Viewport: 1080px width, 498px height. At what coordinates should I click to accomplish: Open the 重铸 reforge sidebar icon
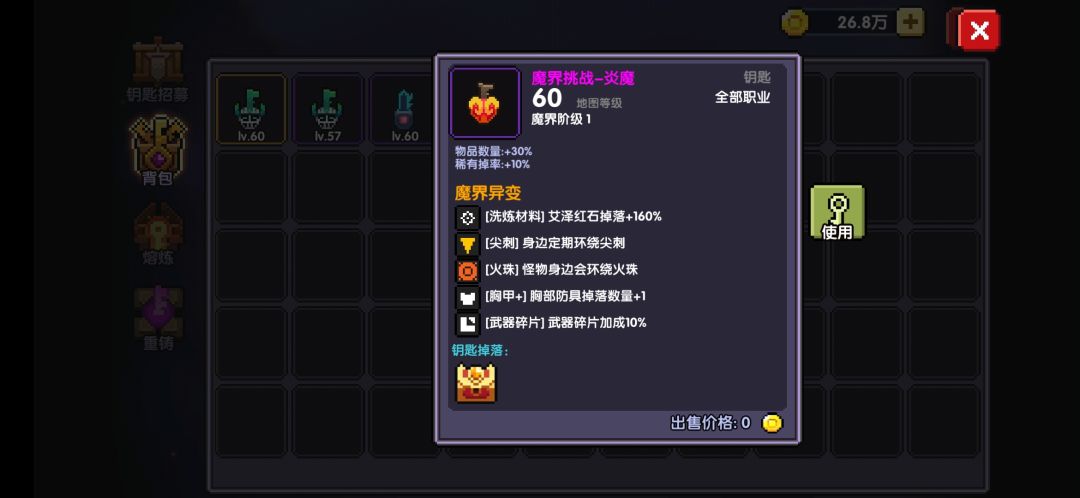[x=158, y=318]
